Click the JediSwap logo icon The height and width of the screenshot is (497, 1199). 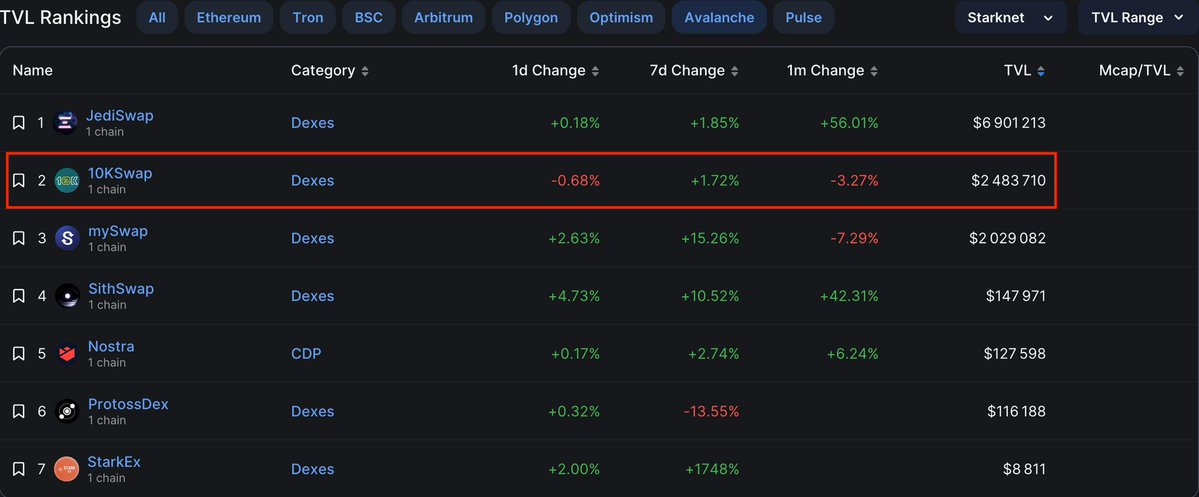click(66, 123)
